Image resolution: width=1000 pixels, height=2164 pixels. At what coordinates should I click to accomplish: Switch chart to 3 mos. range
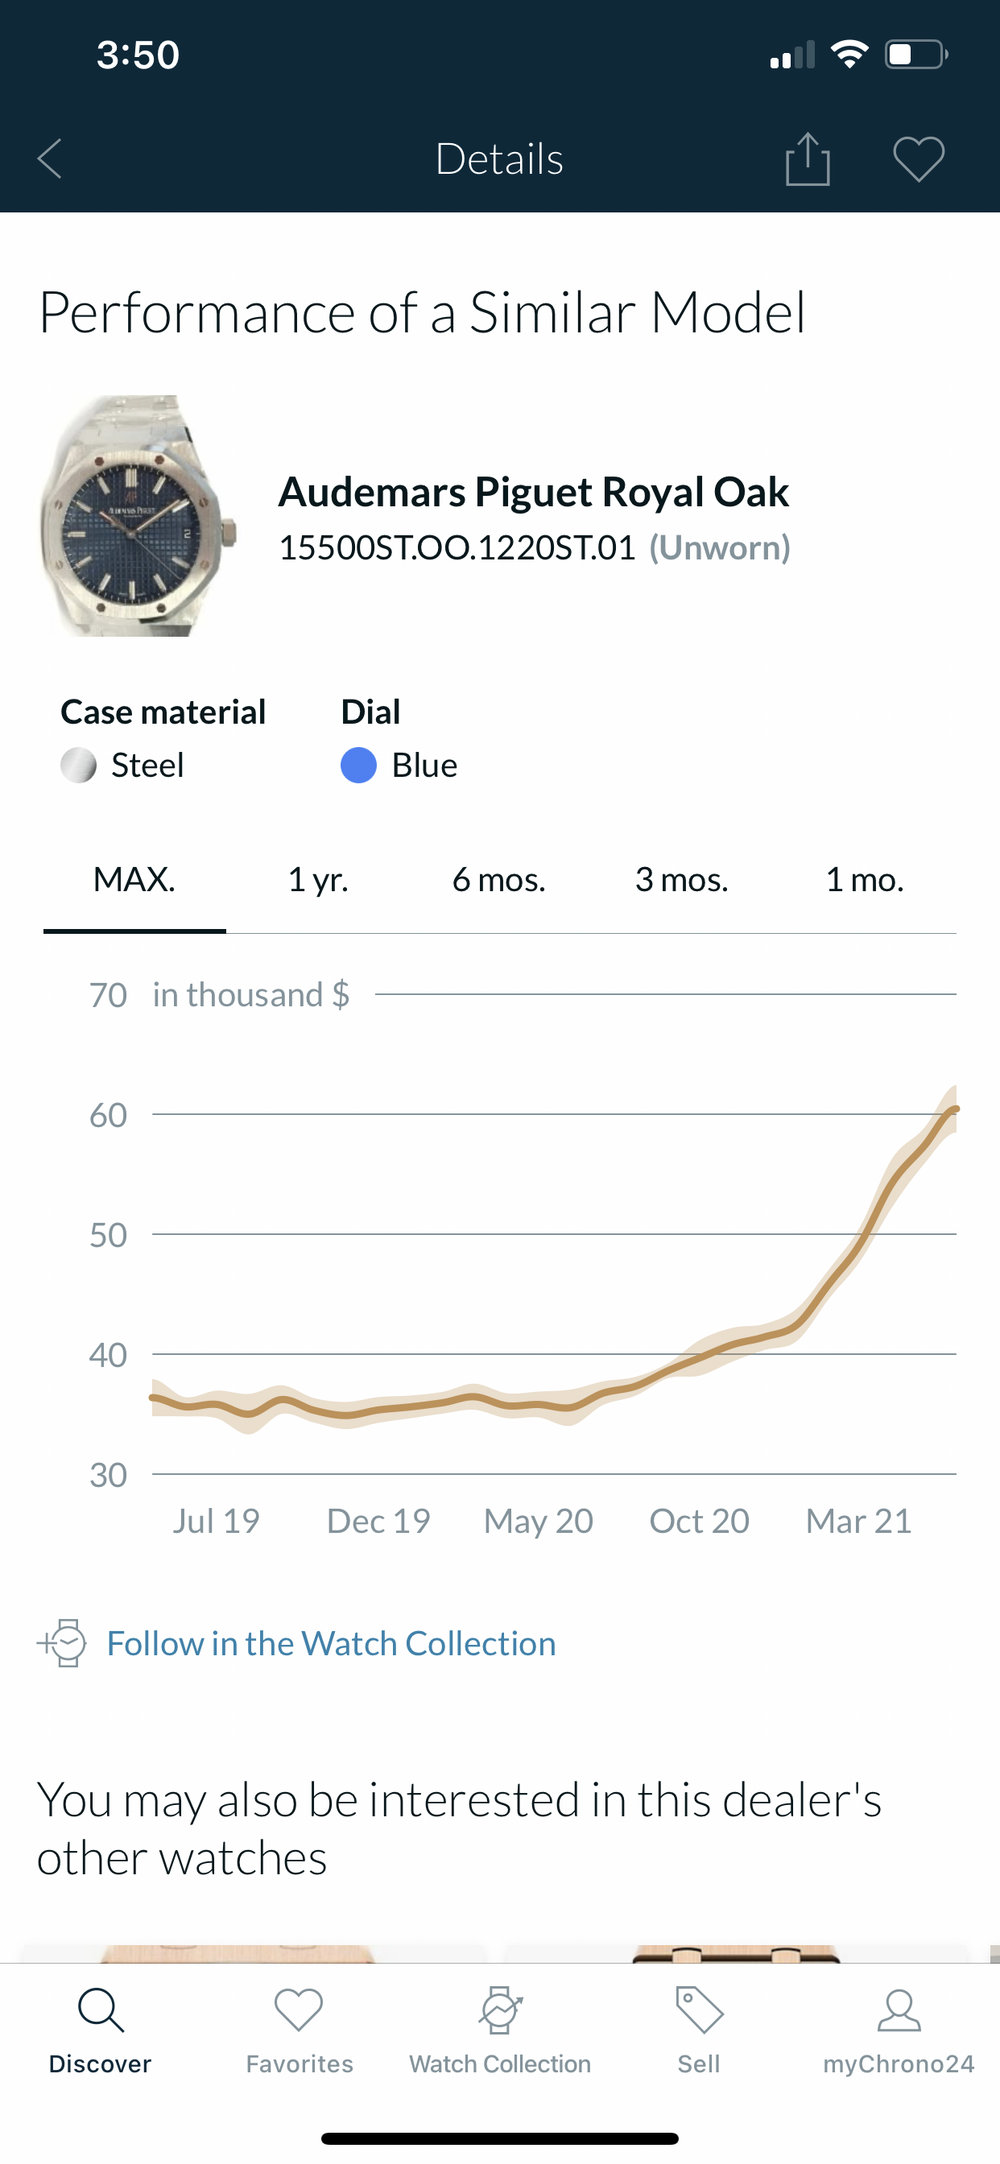pyautogui.click(x=682, y=880)
